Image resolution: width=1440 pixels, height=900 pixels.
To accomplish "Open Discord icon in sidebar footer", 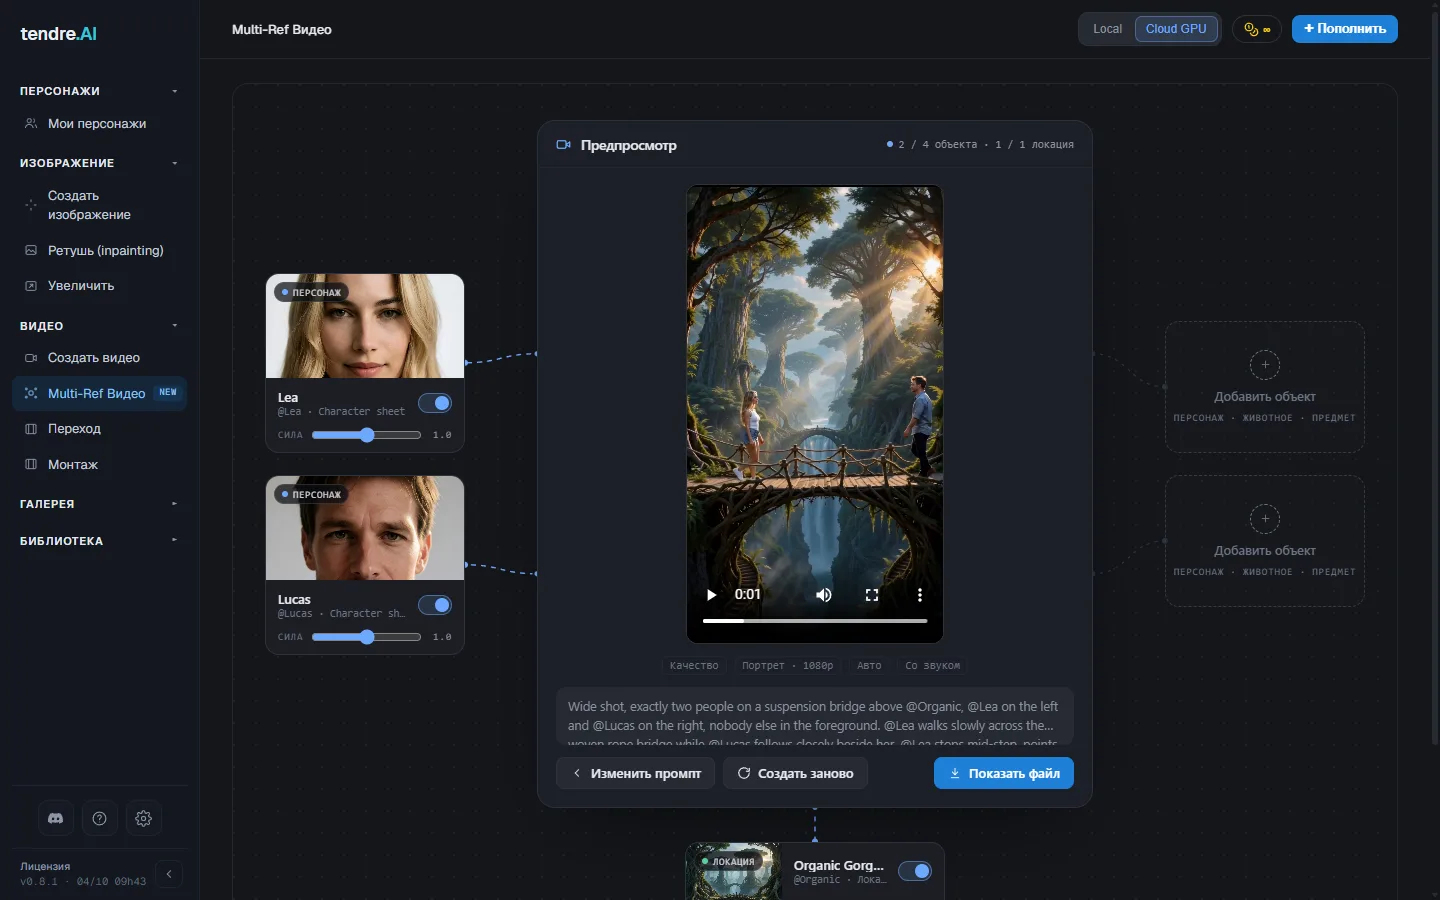I will pyautogui.click(x=56, y=818).
